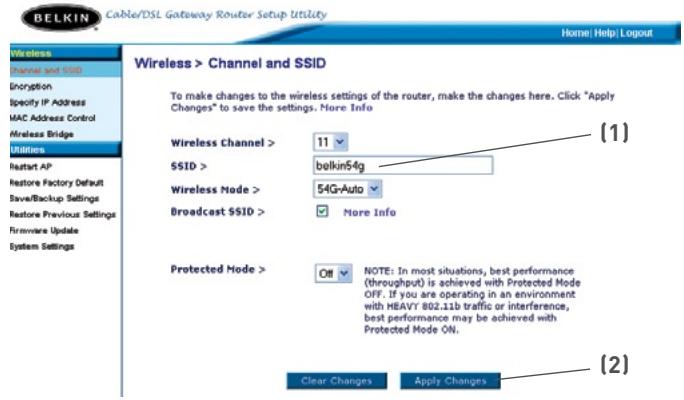The image size is (684, 400).
Task: Click the Wireless > Channel and SSID heading
Action: pos(230,63)
